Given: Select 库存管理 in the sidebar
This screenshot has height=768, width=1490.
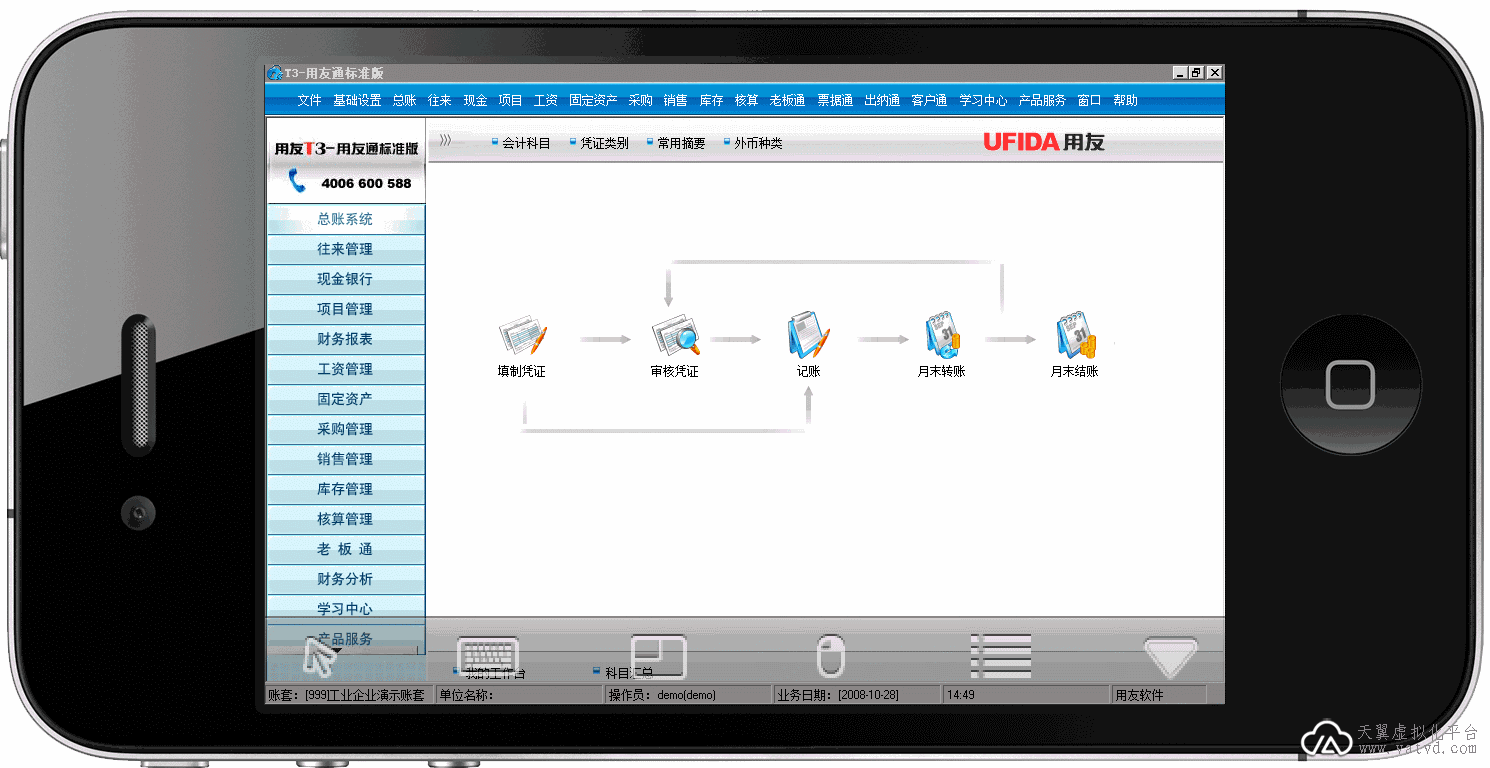Looking at the screenshot, I should [x=345, y=489].
